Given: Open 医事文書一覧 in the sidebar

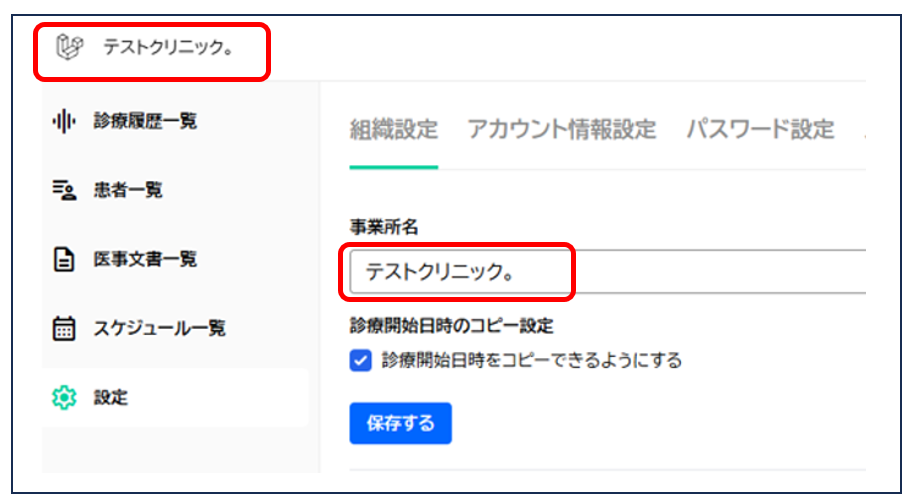Looking at the screenshot, I should pos(145,260).
